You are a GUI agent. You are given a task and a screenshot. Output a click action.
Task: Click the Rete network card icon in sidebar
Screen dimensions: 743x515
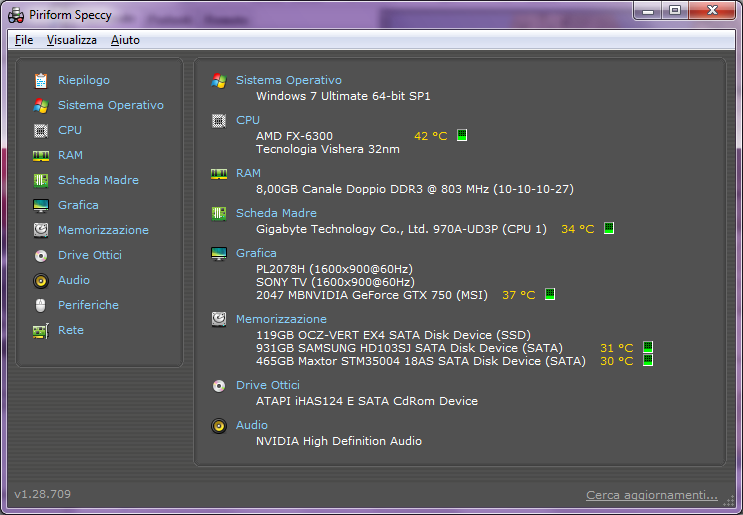[x=41, y=331]
